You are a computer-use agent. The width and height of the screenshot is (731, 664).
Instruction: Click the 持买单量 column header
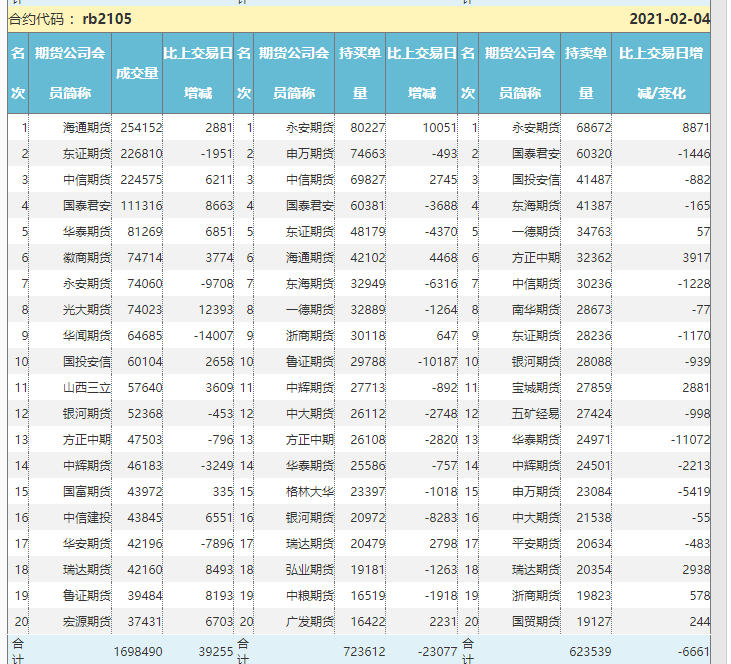(359, 73)
